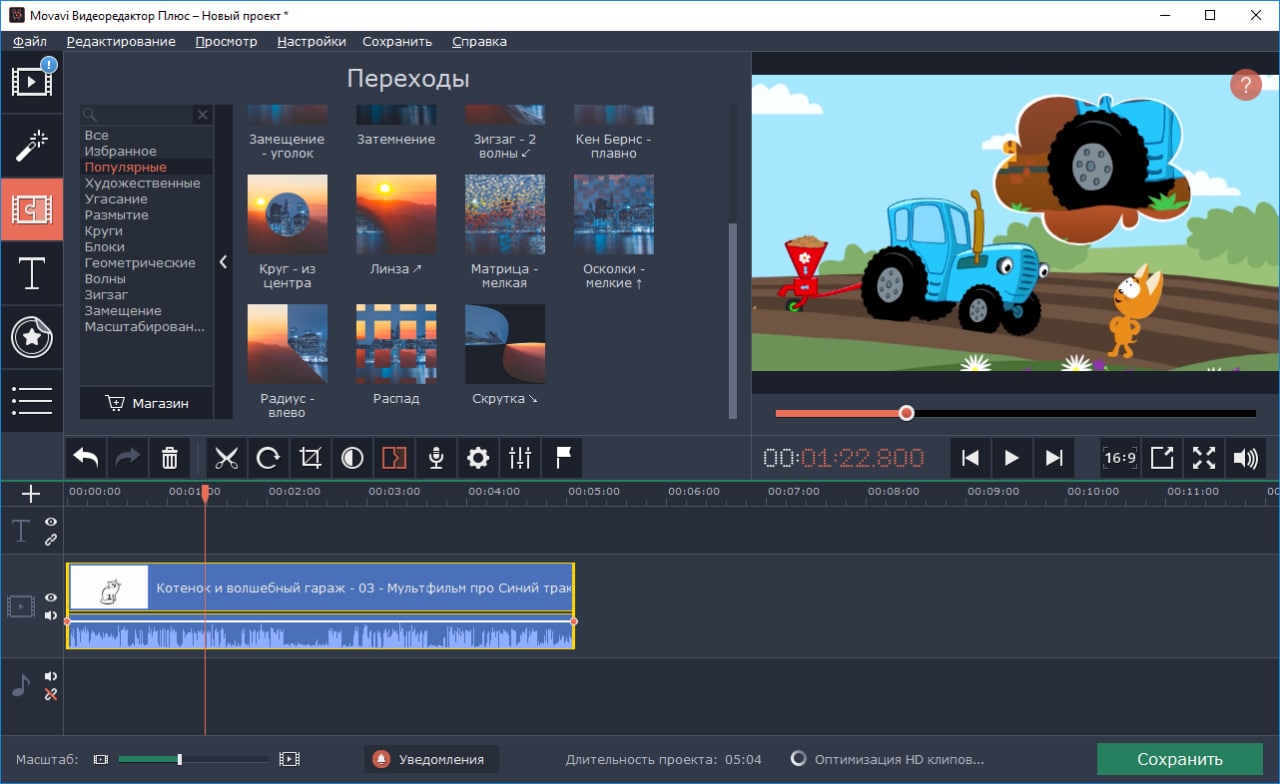Open the Настройки menu

click(x=311, y=41)
